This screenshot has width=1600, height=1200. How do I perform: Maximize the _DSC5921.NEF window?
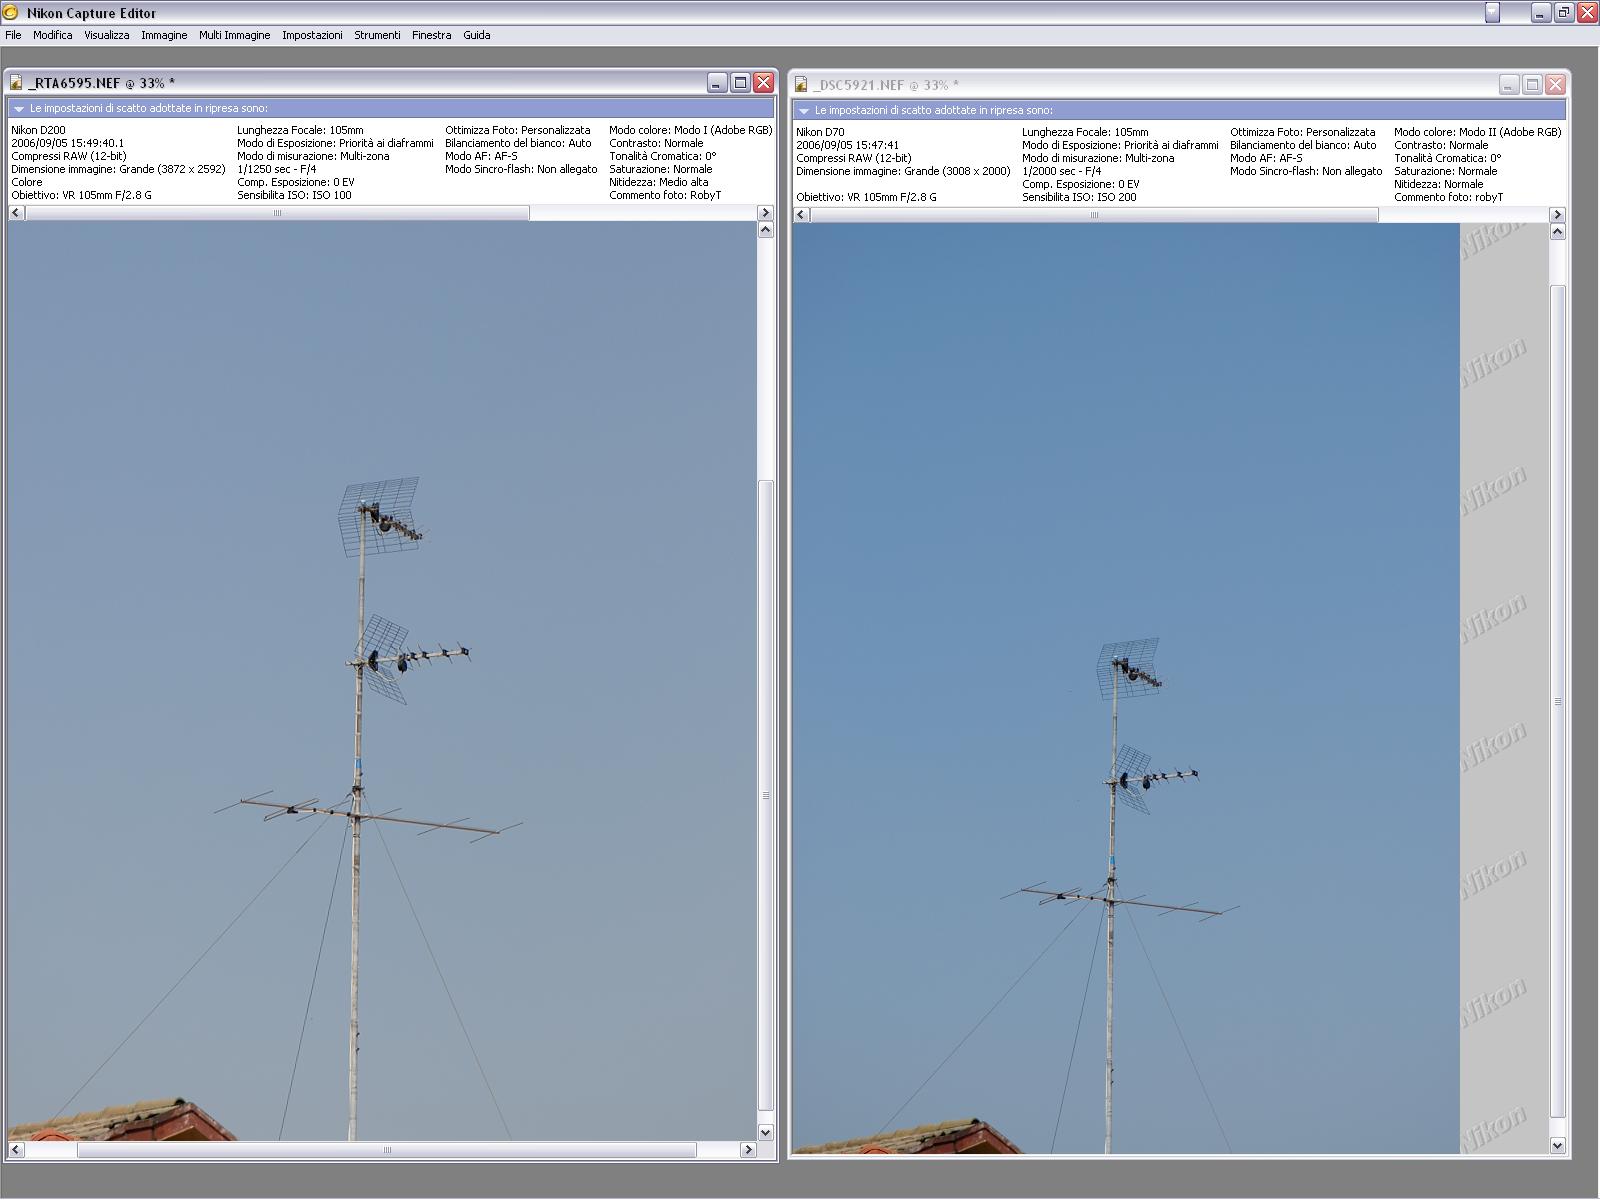point(1532,85)
